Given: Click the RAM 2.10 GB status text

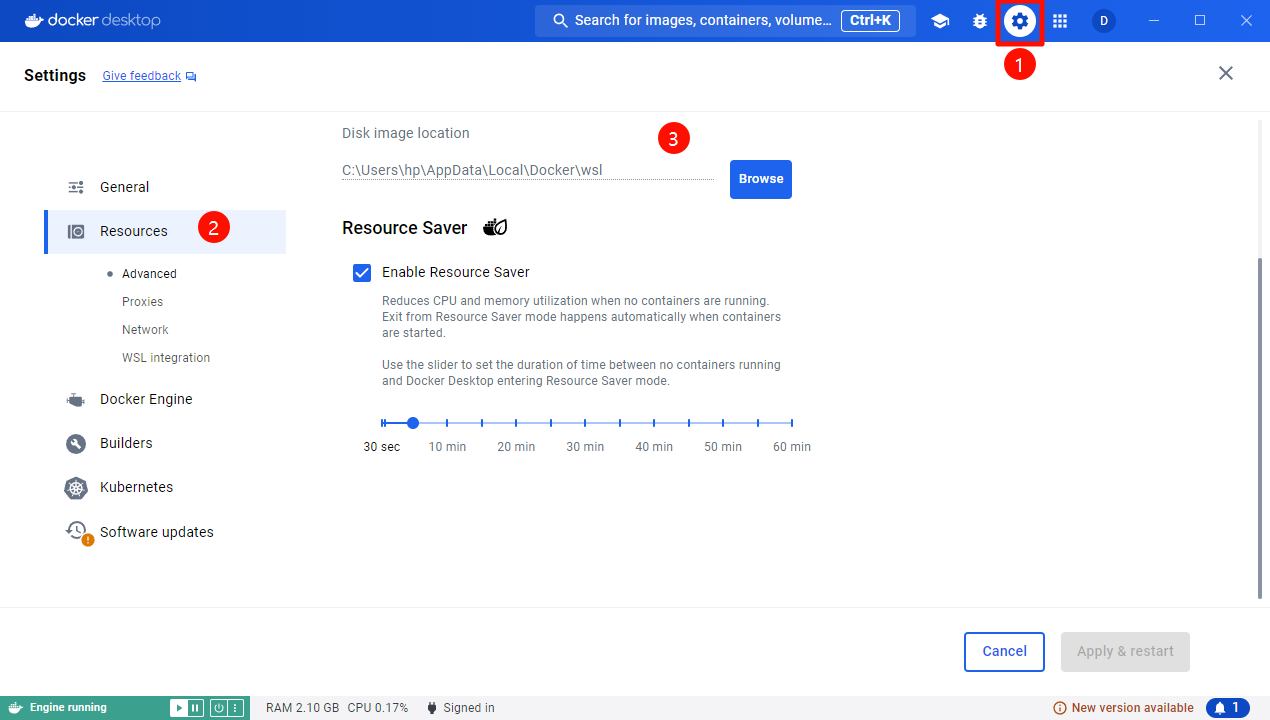Looking at the screenshot, I should click(x=302, y=708).
